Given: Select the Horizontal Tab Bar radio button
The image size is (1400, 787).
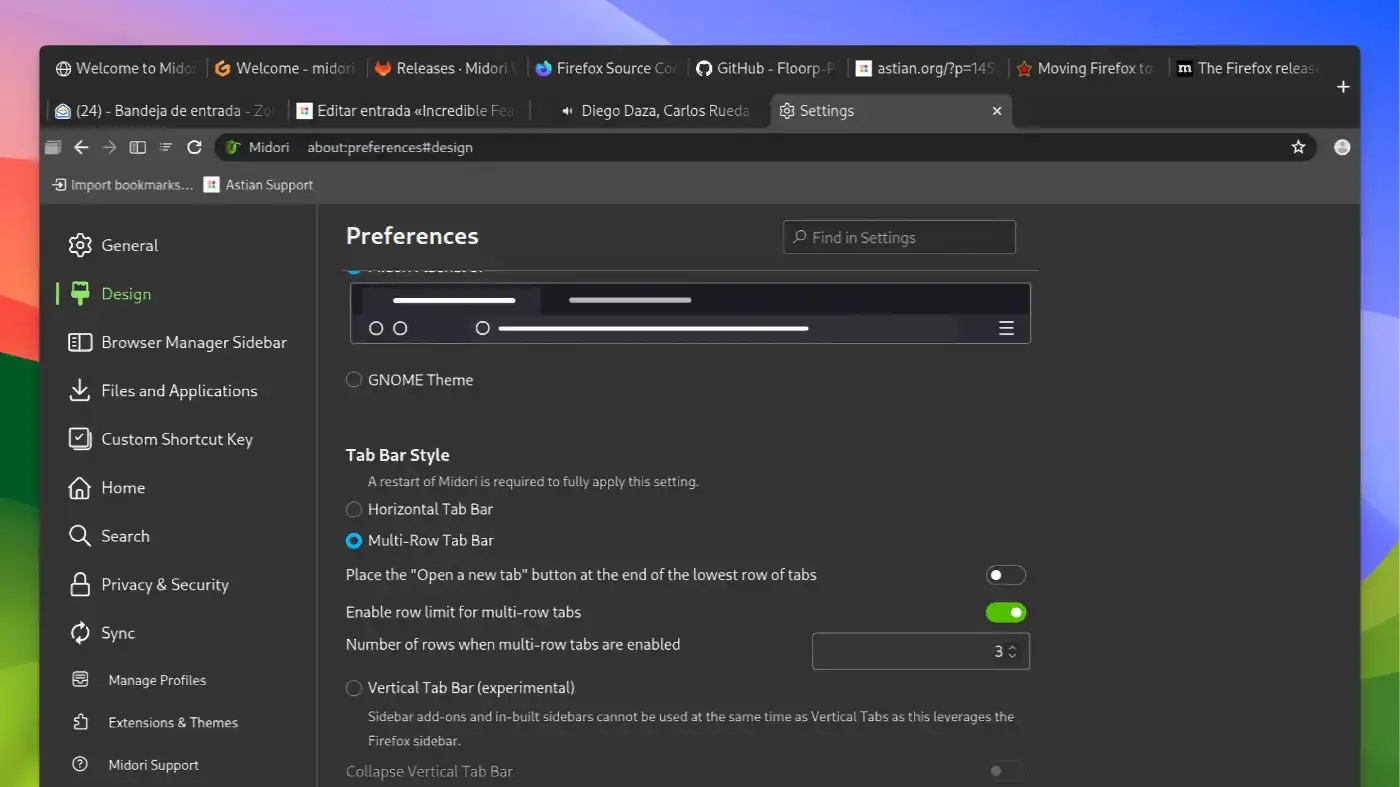Looking at the screenshot, I should [353, 509].
